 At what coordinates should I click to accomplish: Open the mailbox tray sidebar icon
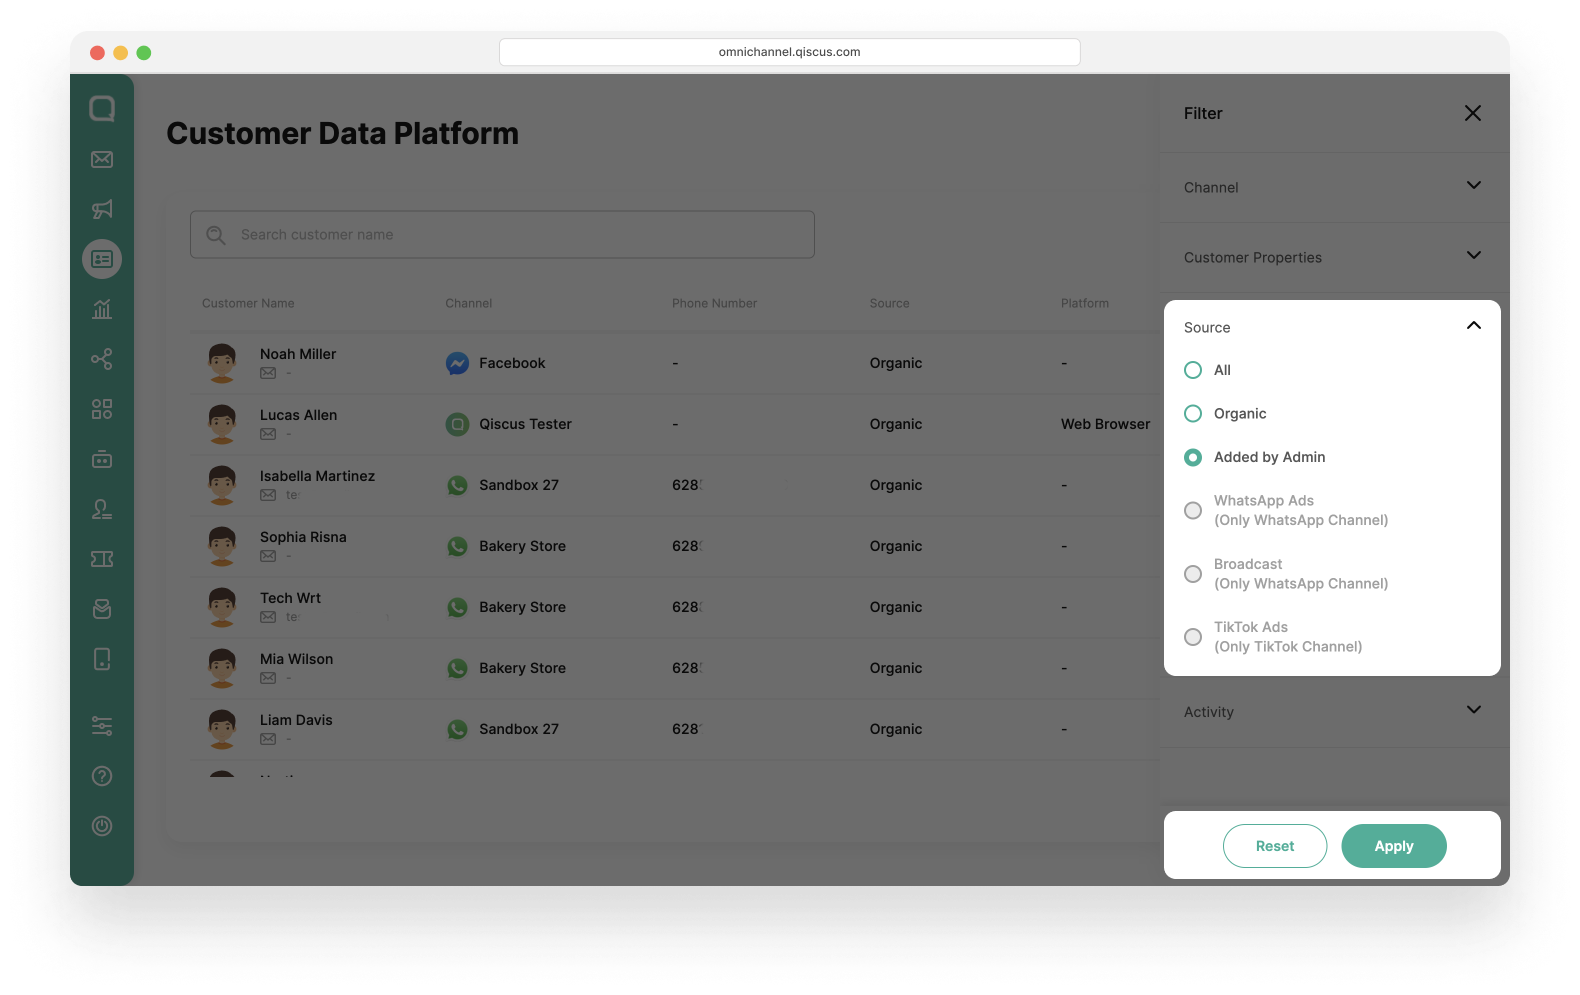click(102, 609)
